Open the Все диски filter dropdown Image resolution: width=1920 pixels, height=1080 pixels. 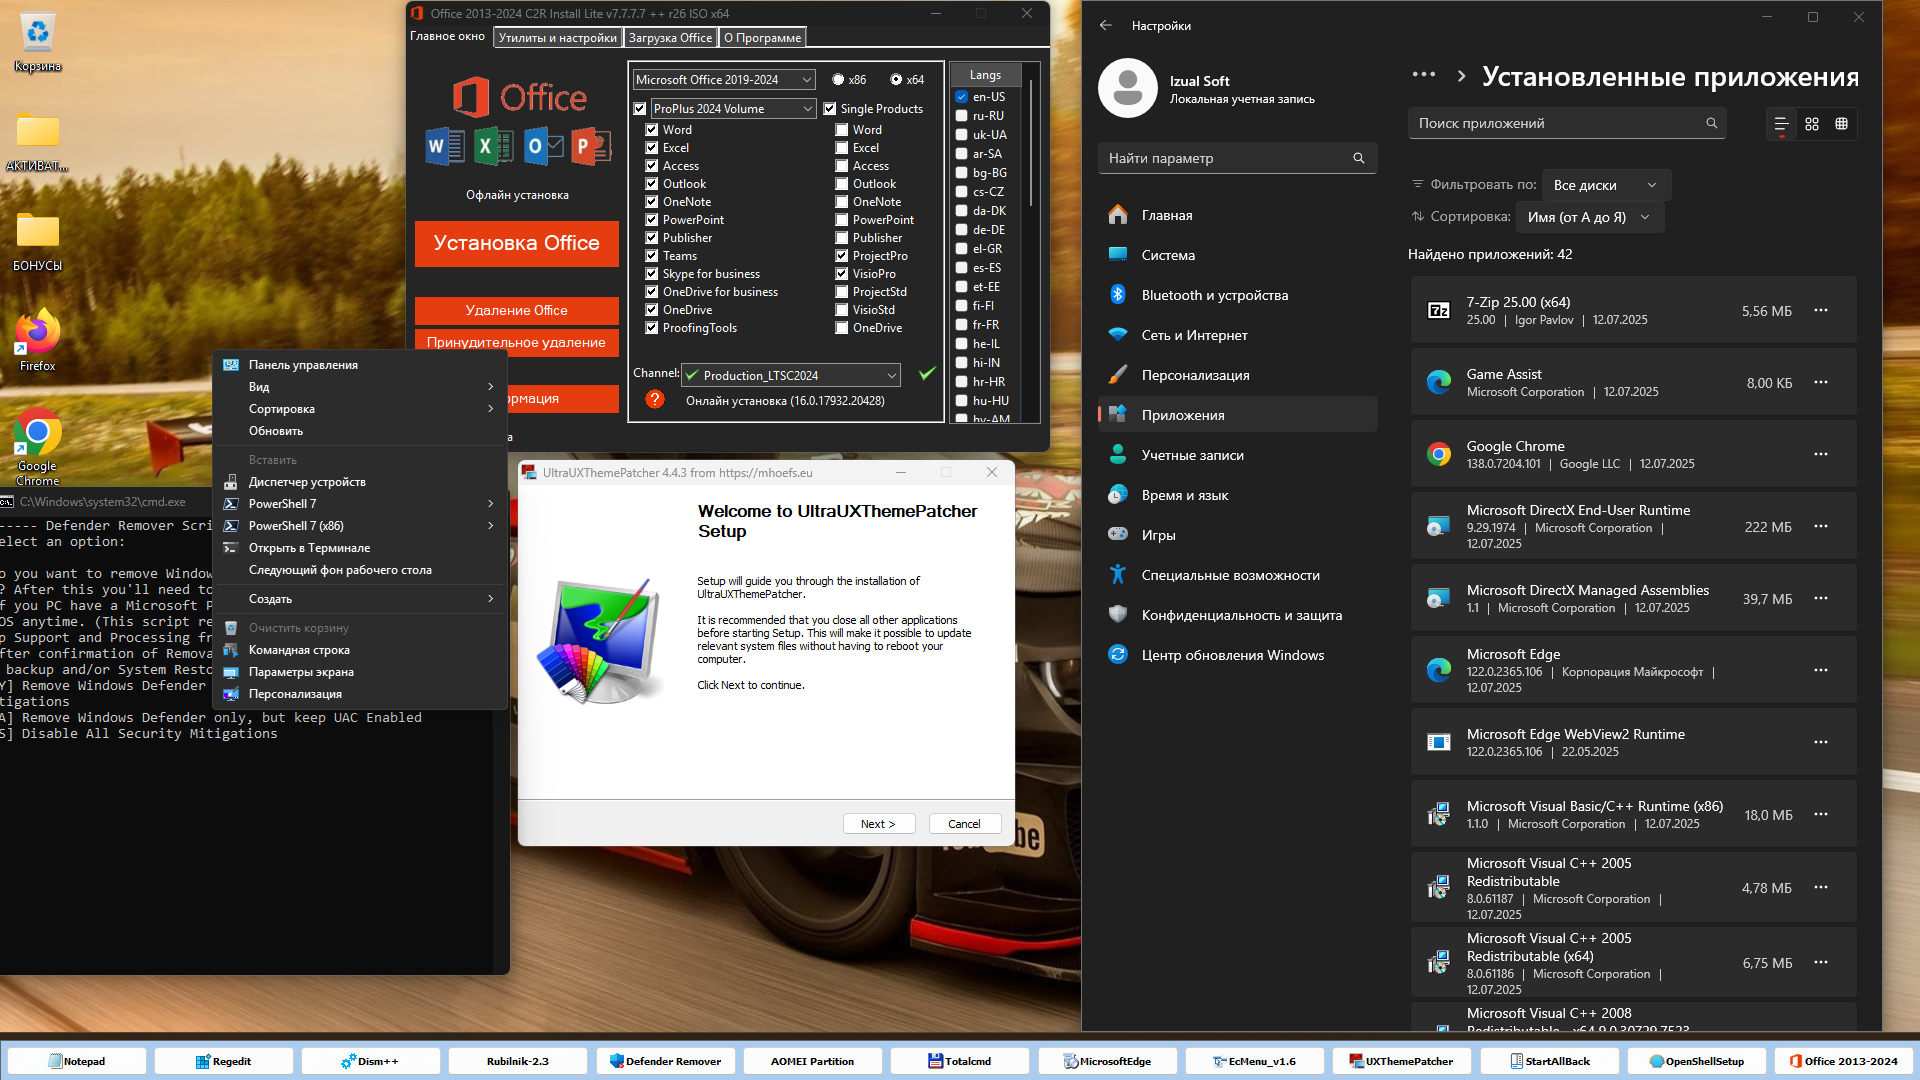(1606, 185)
